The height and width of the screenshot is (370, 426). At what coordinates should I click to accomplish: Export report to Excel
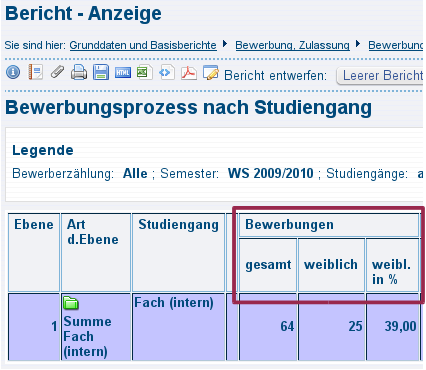pyautogui.click(x=144, y=72)
